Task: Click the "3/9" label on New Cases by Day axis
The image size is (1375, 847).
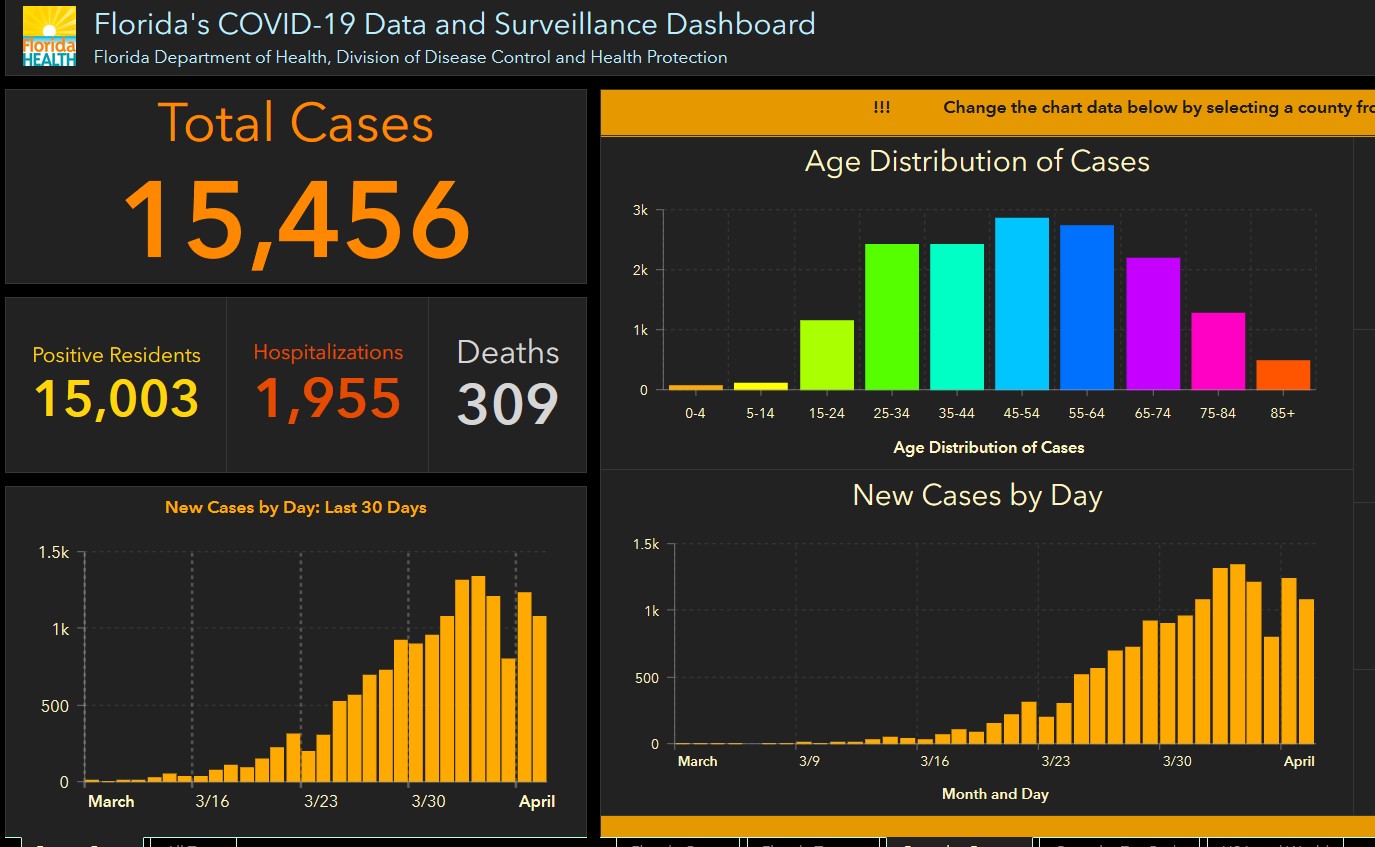Action: tap(808, 761)
